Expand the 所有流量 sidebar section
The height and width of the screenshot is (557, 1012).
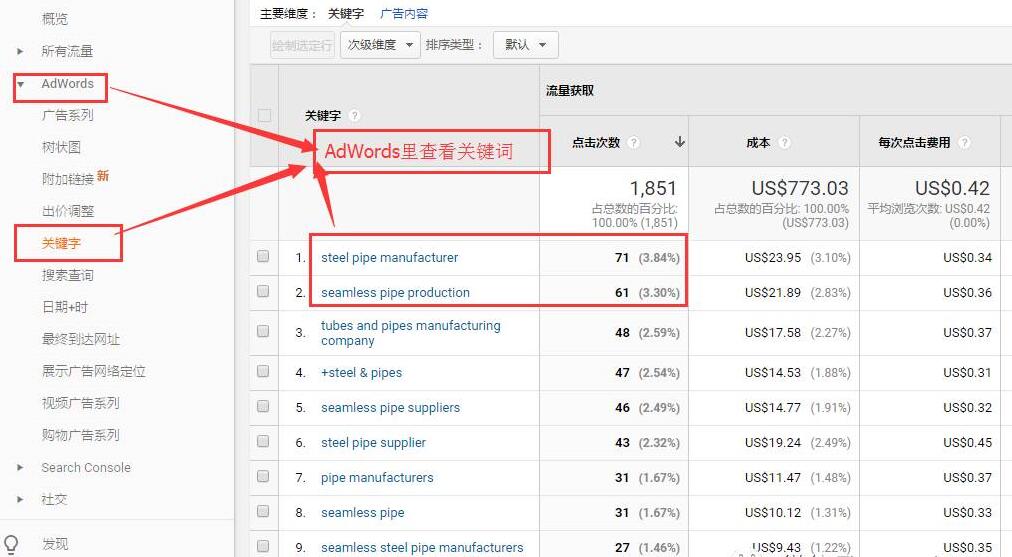pyautogui.click(x=20, y=51)
